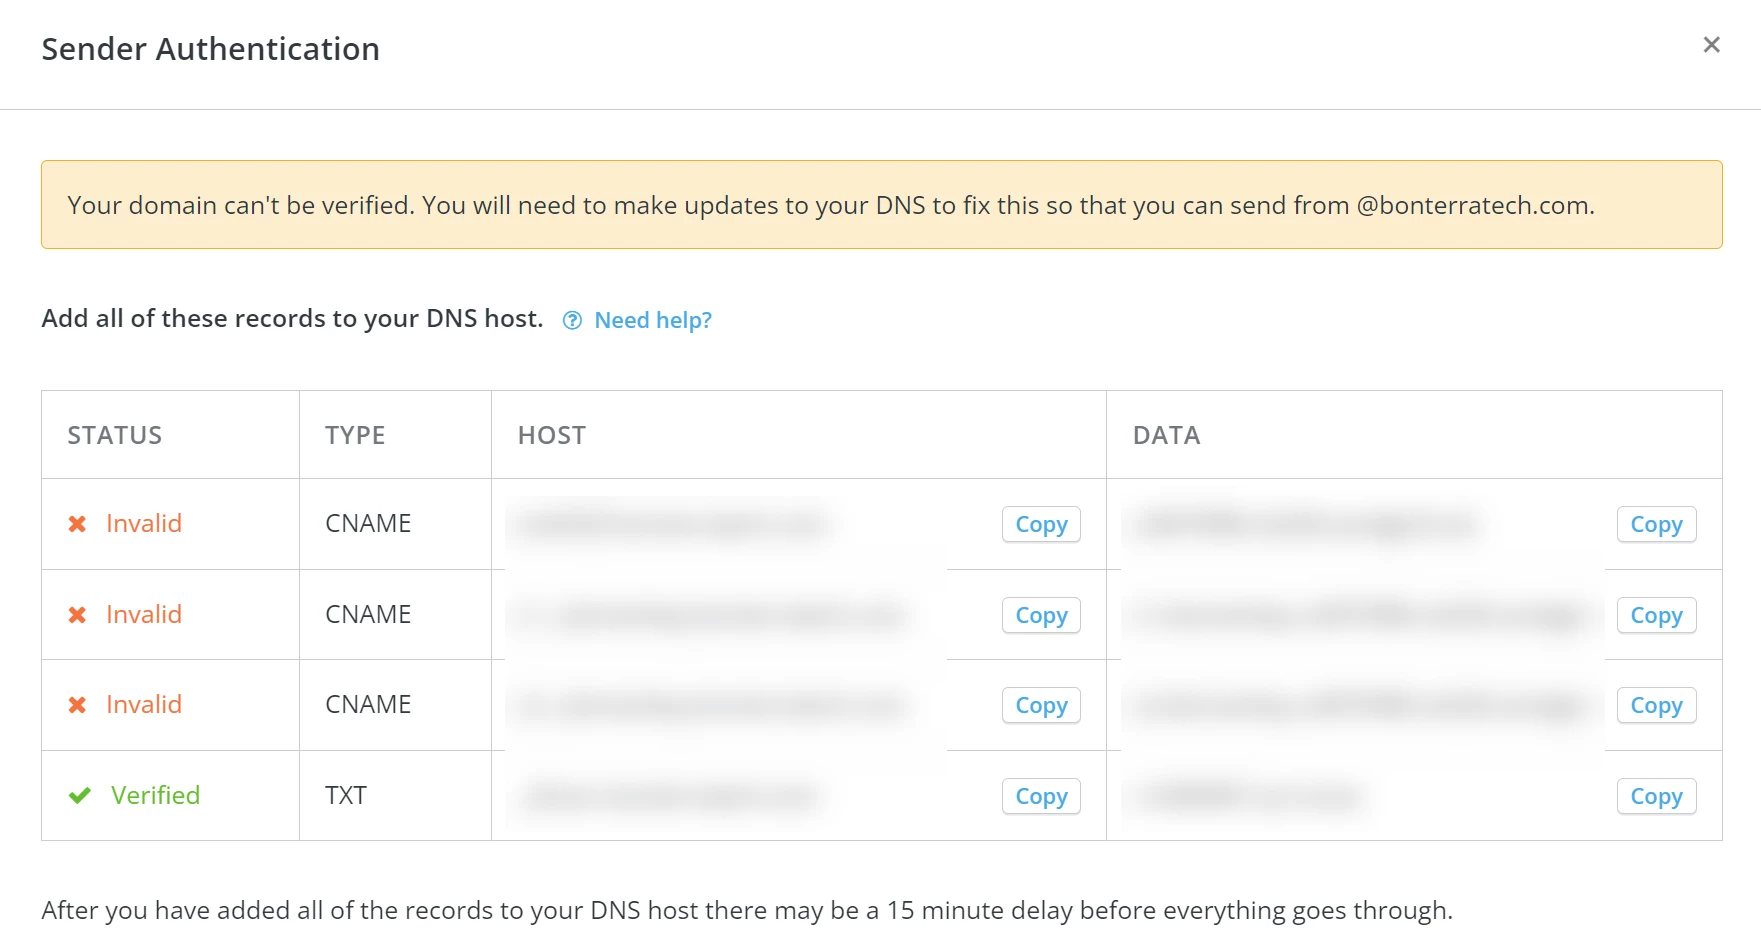Click the DATA column header

1166,435
